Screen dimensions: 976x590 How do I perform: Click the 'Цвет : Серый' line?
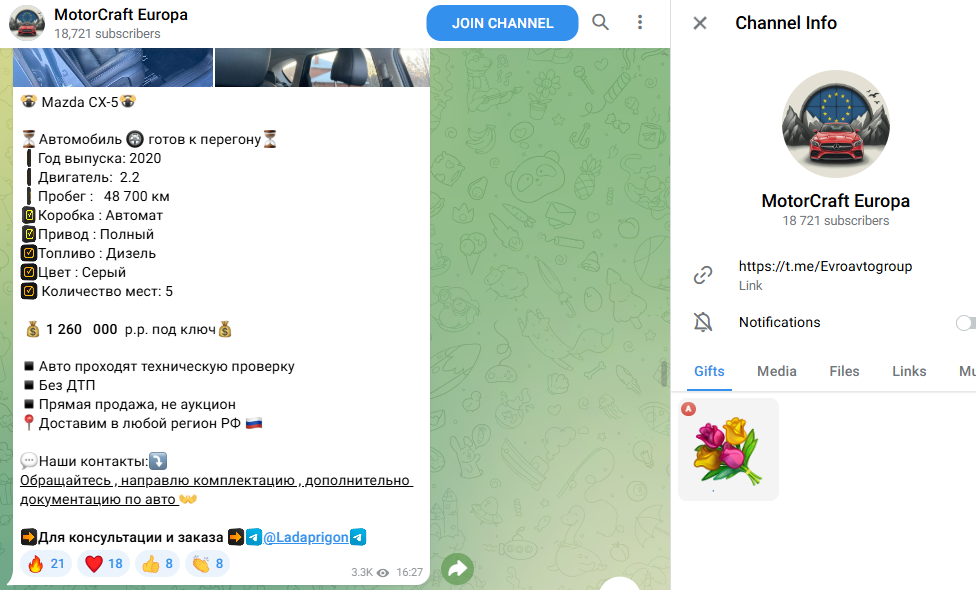click(x=82, y=273)
